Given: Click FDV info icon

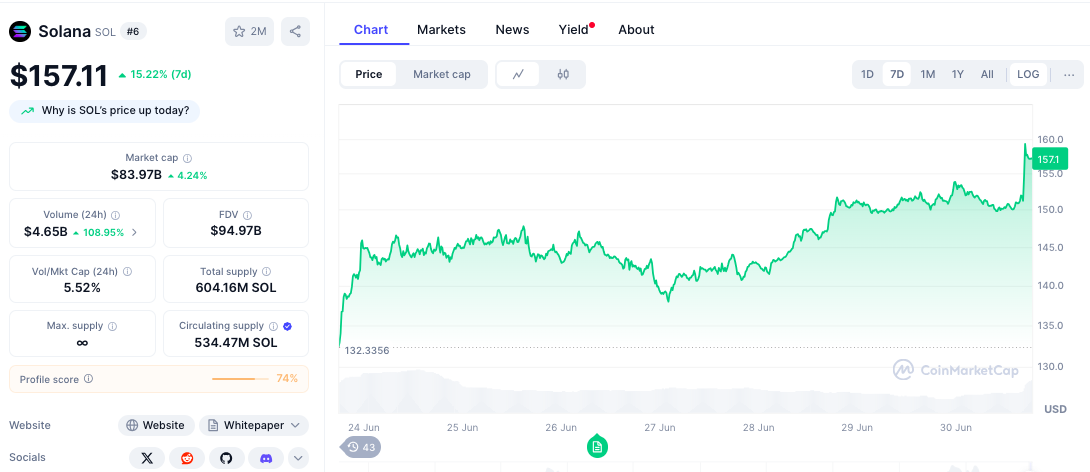Looking at the screenshot, I should pyautogui.click(x=247, y=215).
